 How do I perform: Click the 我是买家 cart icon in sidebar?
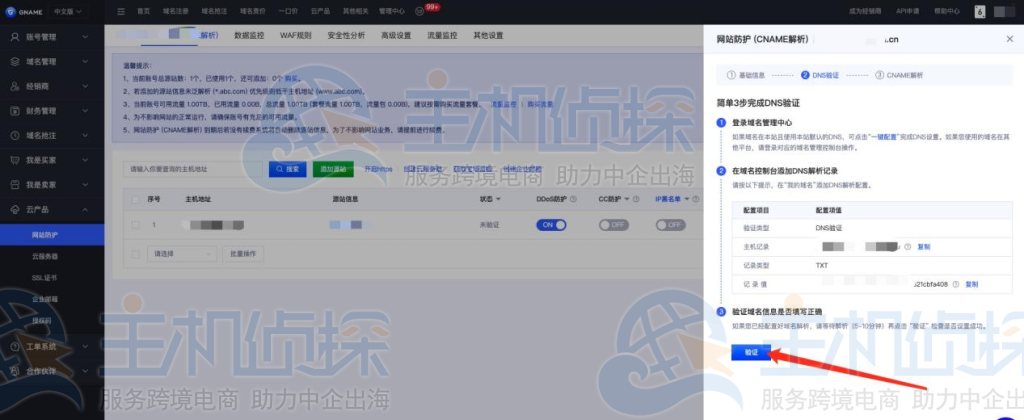point(15,159)
